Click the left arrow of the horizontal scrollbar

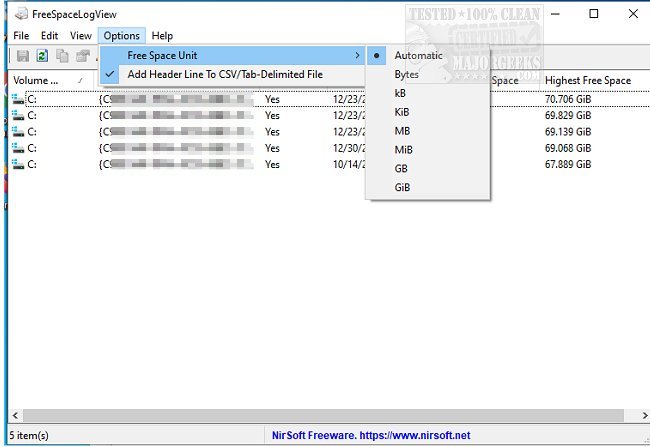coord(15,415)
